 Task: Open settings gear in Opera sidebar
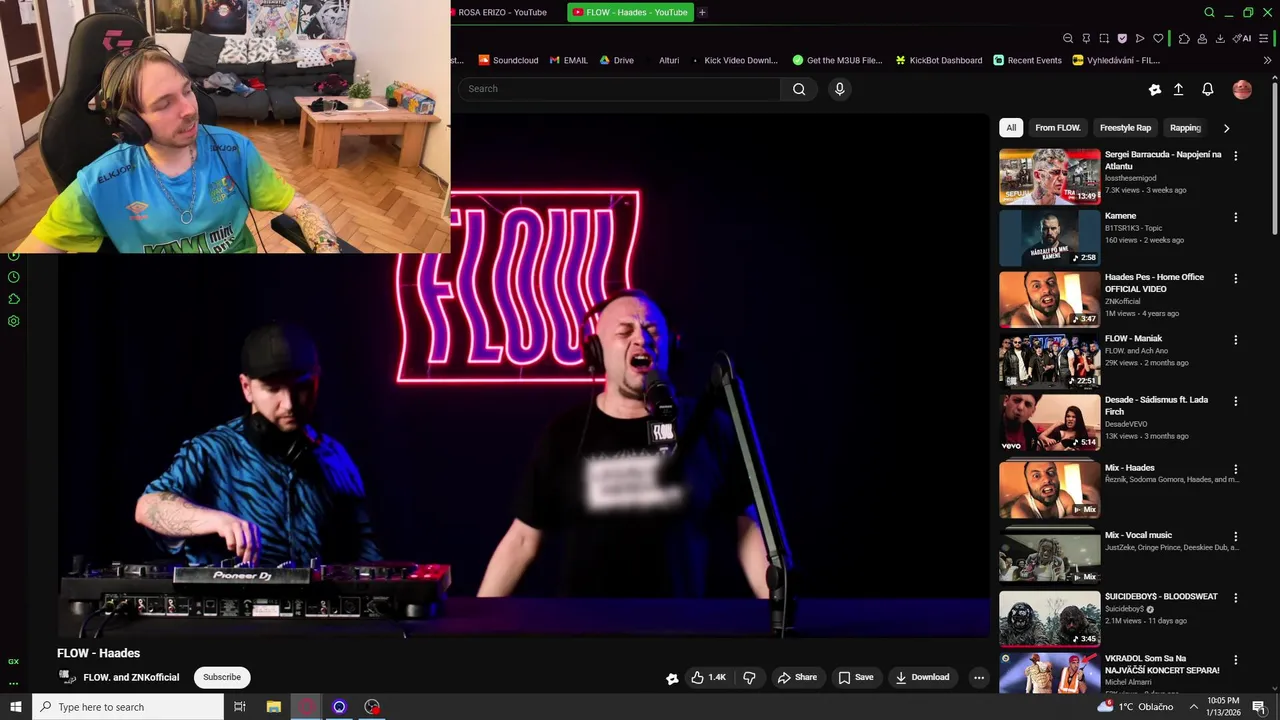pyautogui.click(x=13, y=321)
